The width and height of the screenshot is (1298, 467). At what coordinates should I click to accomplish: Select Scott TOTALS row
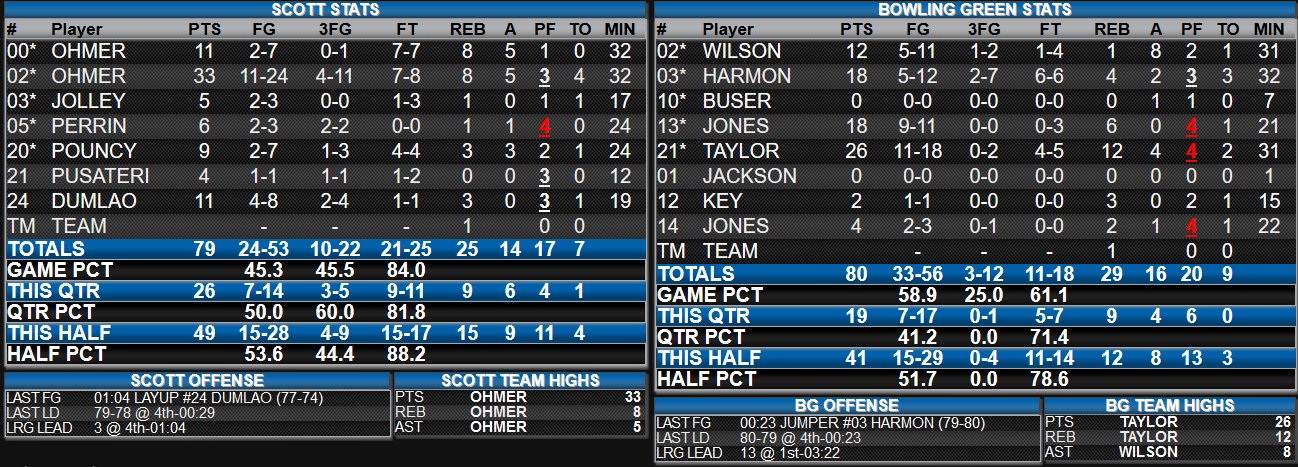tap(325, 249)
